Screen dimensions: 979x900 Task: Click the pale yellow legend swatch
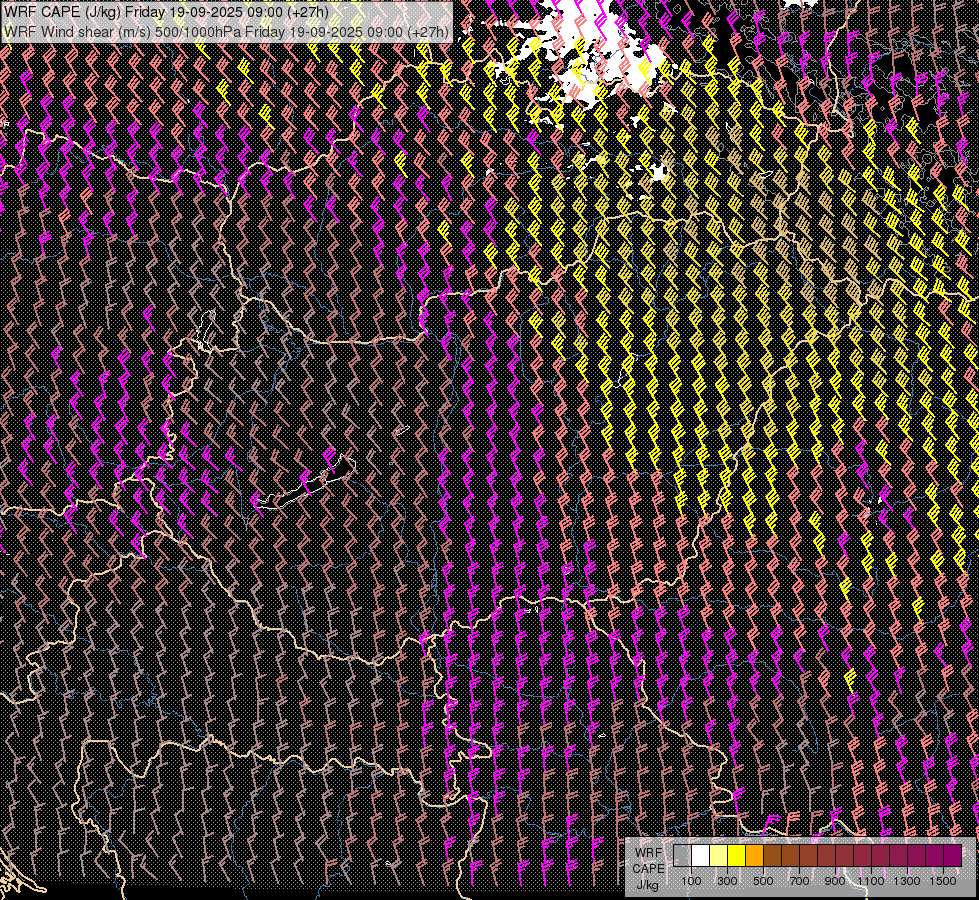[718, 855]
